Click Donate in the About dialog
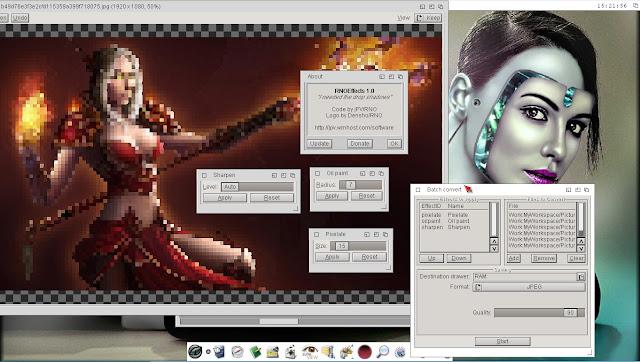640x362 pixels. coord(360,144)
